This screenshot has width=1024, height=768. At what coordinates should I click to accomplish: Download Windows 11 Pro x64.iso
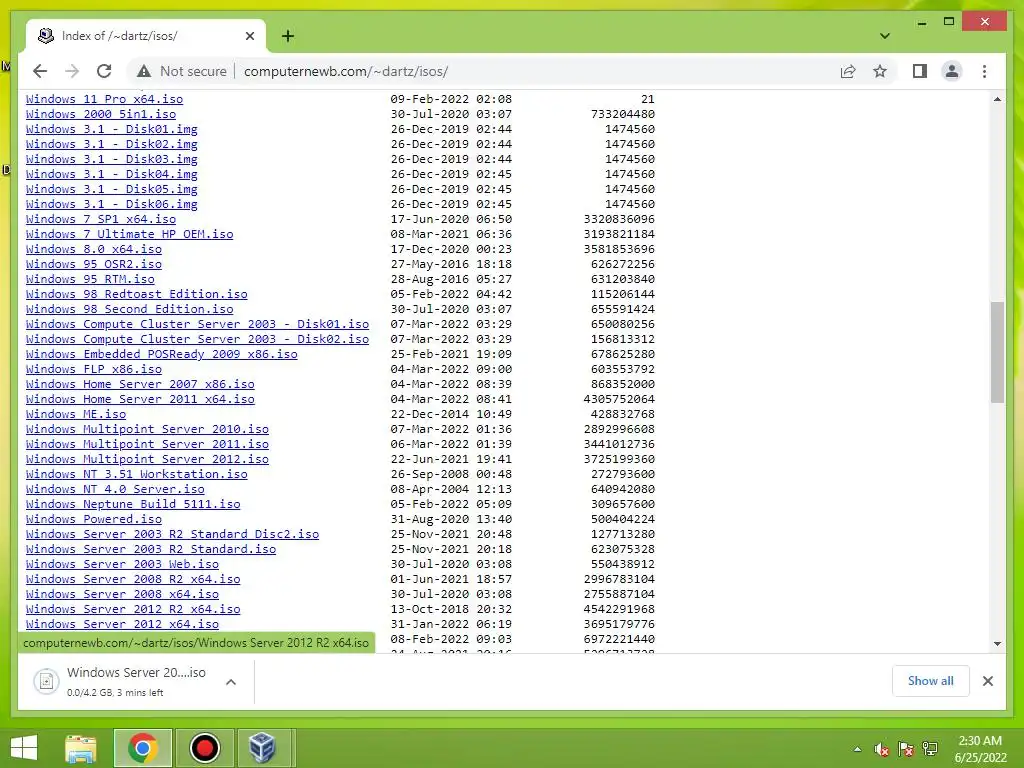point(104,99)
